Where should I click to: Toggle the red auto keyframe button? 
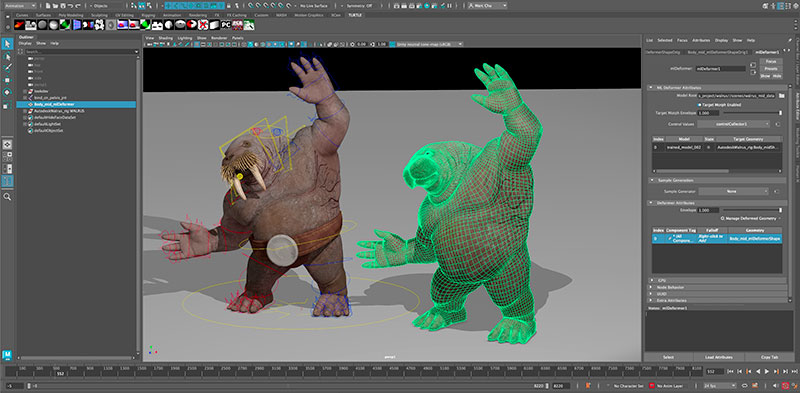coord(786,385)
